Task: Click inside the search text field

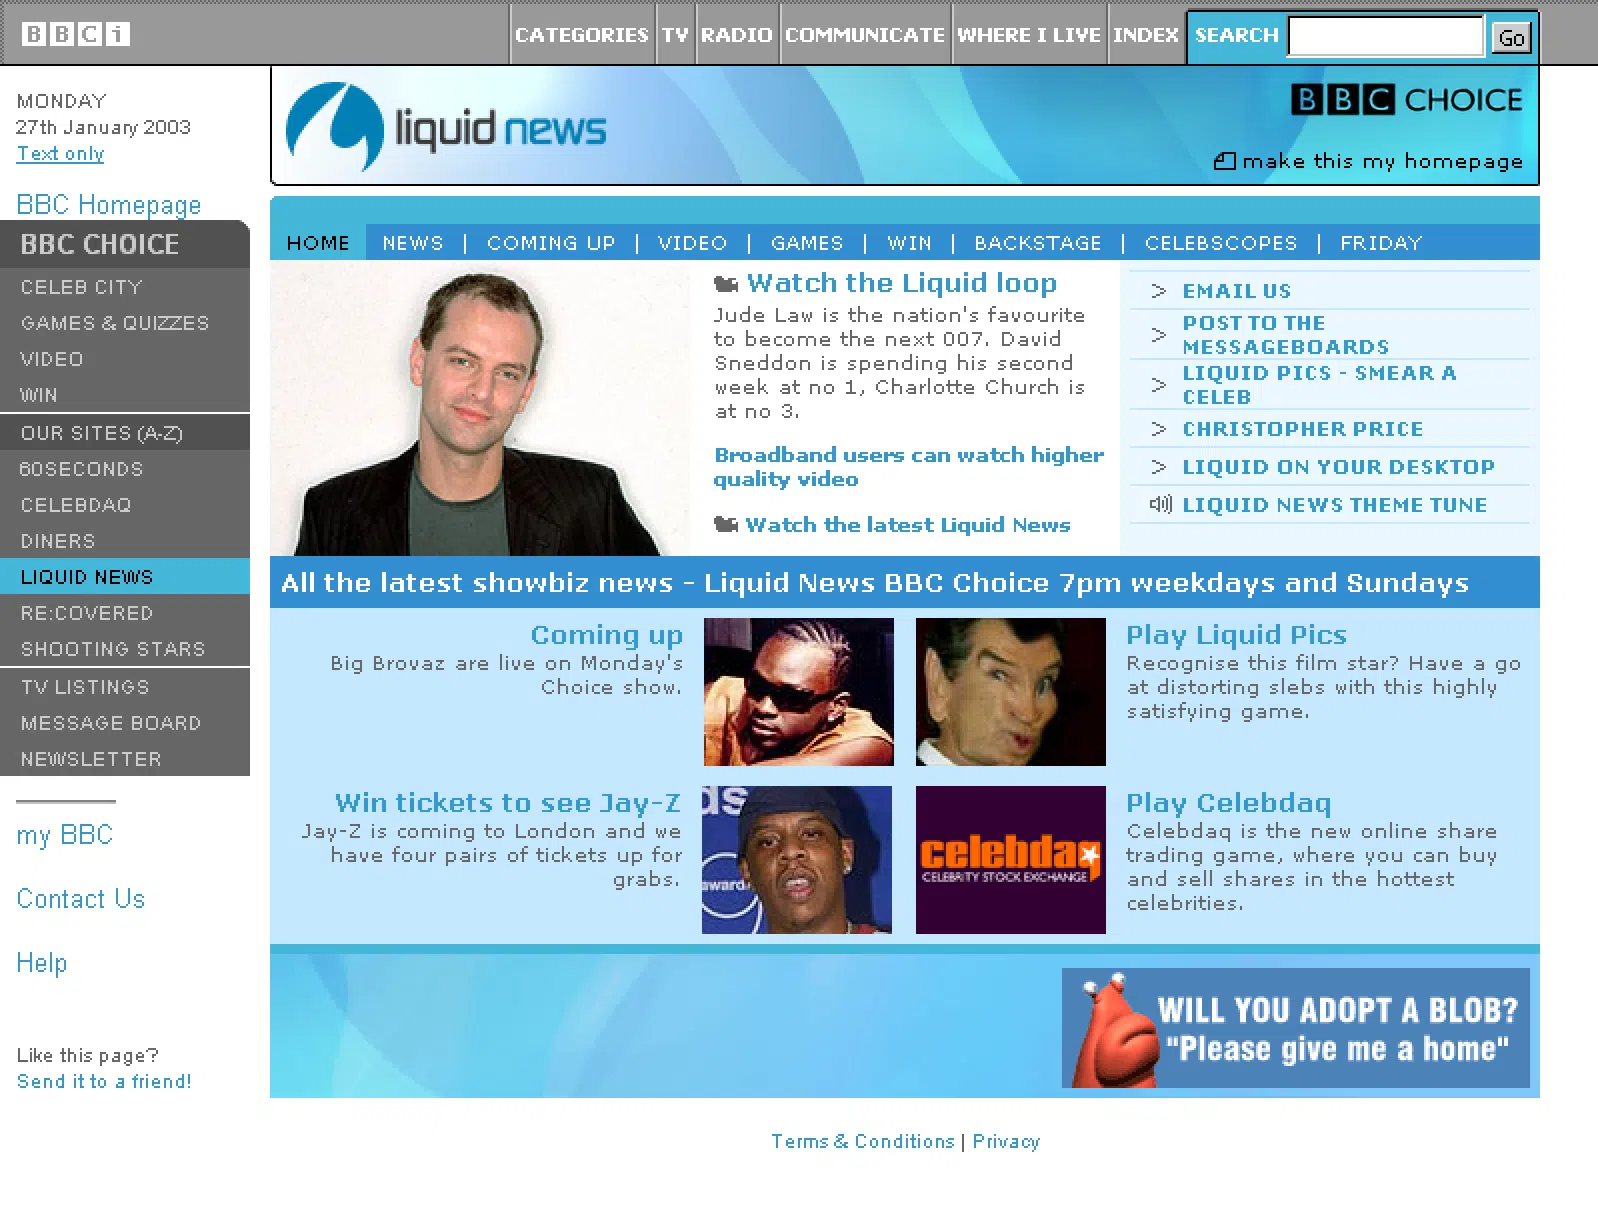Action: click(x=1385, y=37)
